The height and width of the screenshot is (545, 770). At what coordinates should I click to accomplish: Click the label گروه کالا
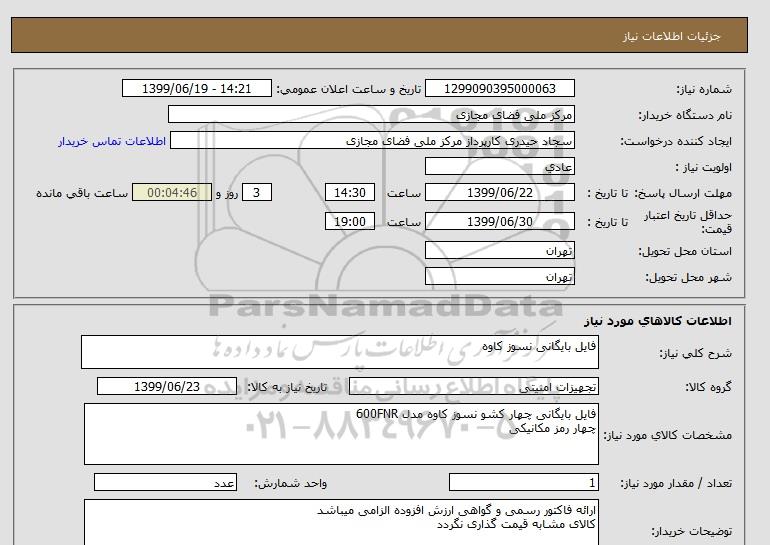click(x=708, y=387)
